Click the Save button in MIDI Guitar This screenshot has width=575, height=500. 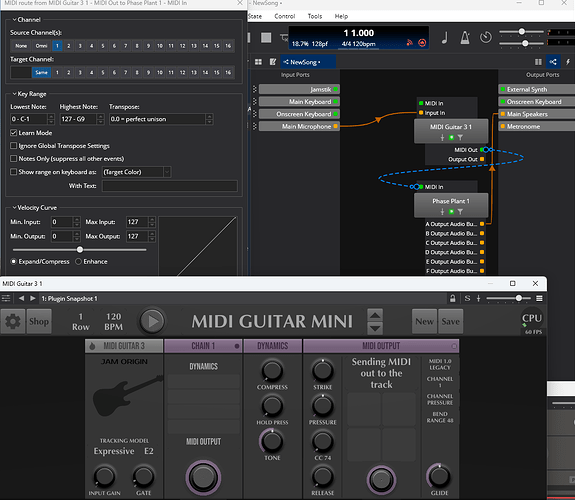coord(450,321)
